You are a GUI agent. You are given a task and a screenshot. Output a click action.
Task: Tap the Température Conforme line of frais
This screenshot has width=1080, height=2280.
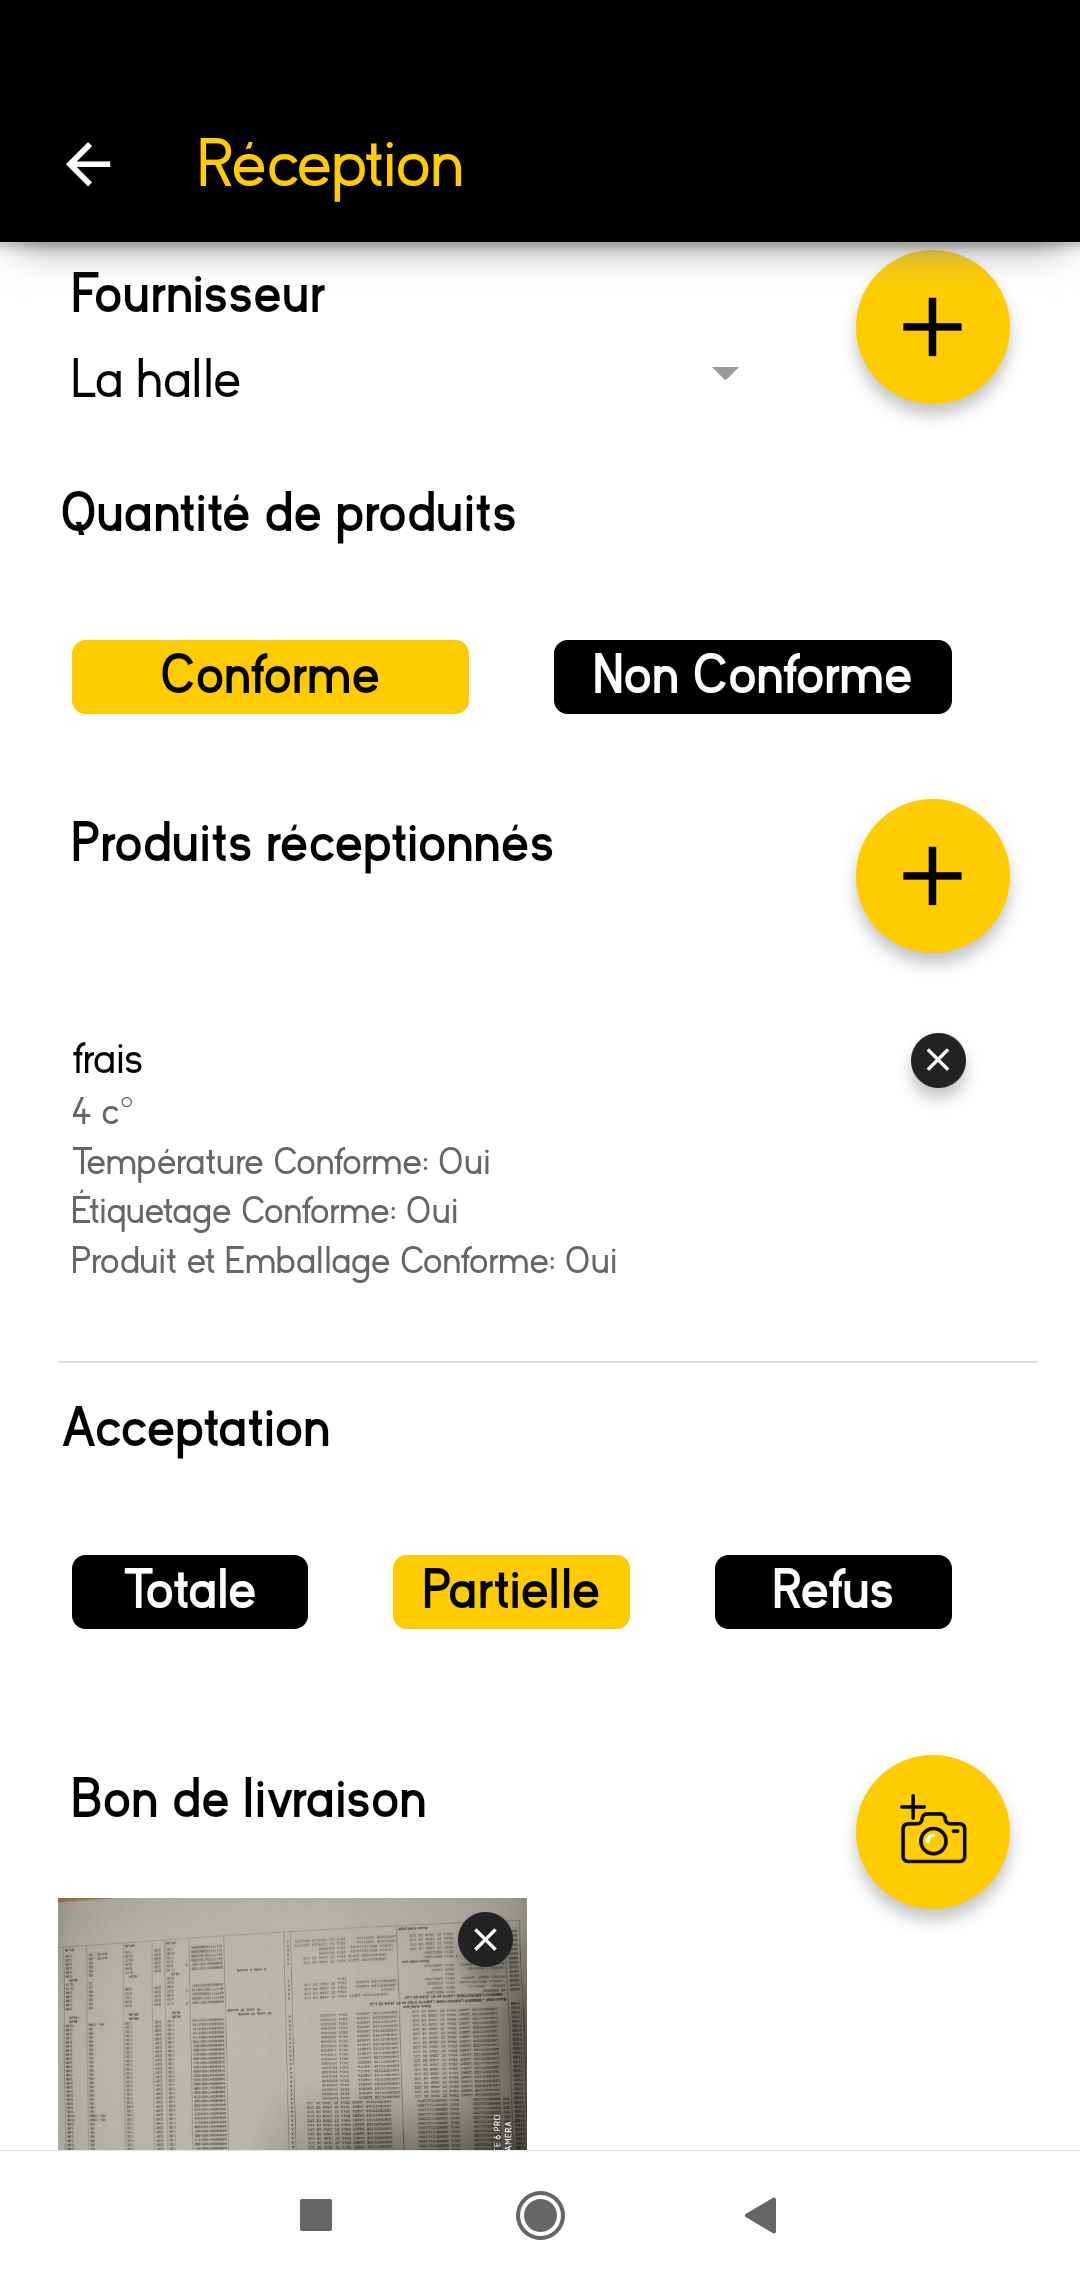tap(281, 1162)
